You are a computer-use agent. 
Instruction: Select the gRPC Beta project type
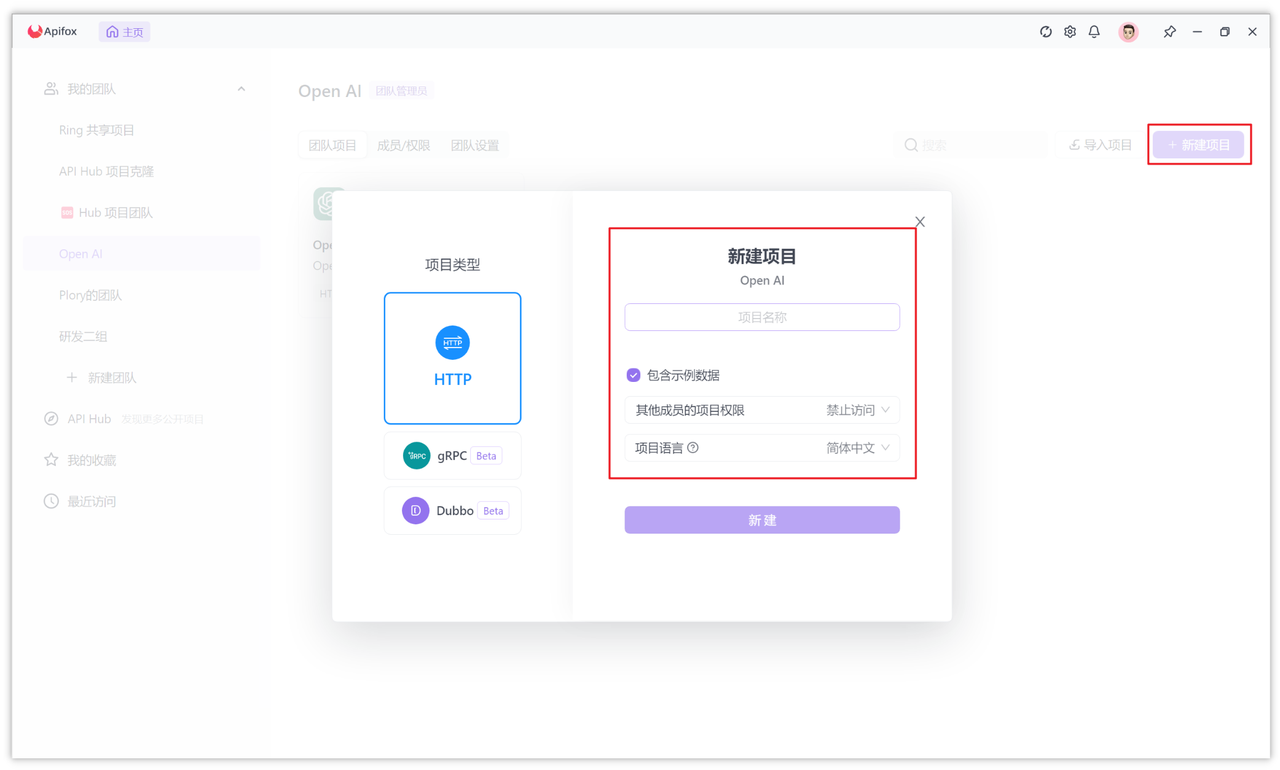coord(452,455)
